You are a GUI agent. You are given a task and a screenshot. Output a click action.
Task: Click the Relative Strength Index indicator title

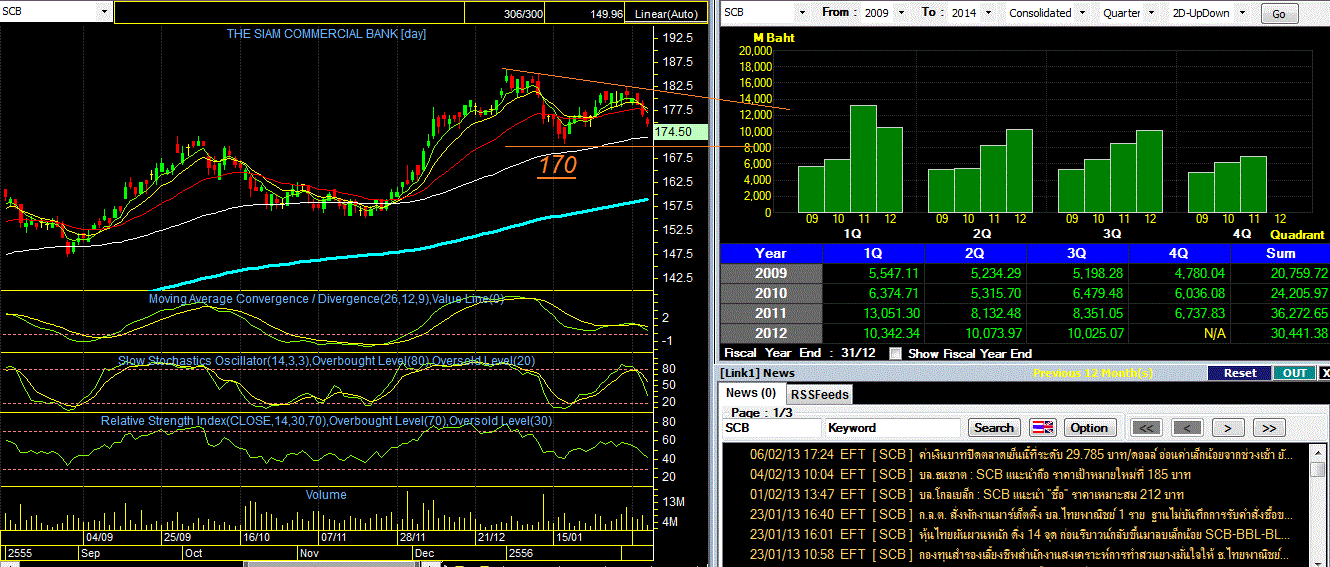(326, 421)
